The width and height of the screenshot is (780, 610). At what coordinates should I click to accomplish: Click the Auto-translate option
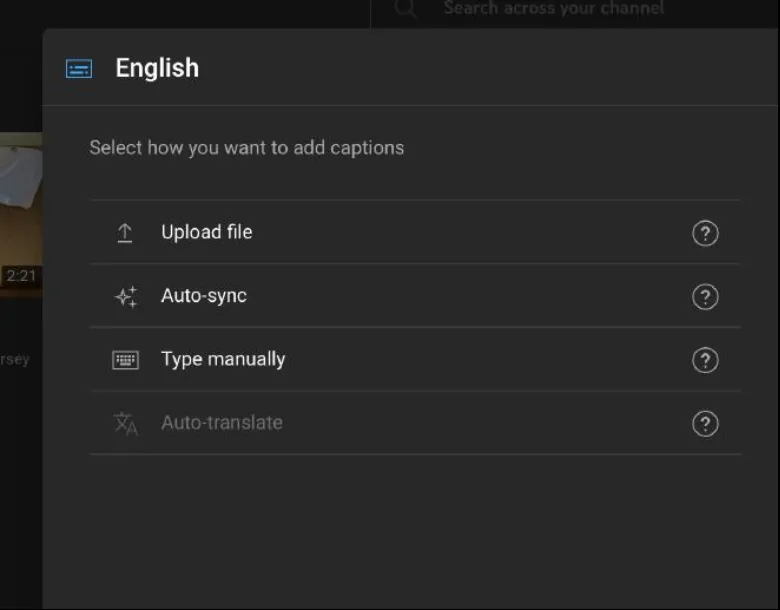point(415,423)
